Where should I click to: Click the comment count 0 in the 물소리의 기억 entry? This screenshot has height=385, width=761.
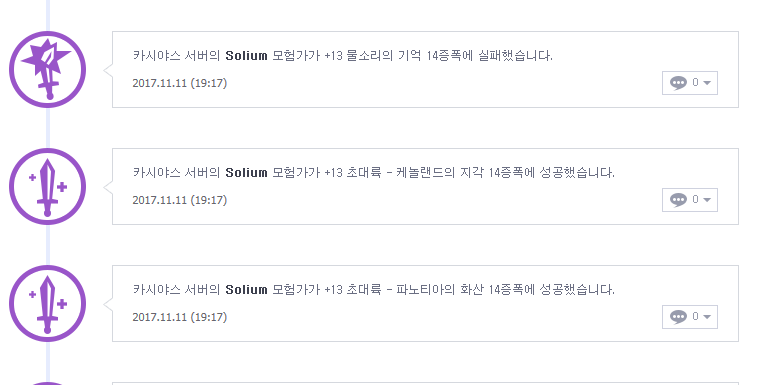coord(695,83)
